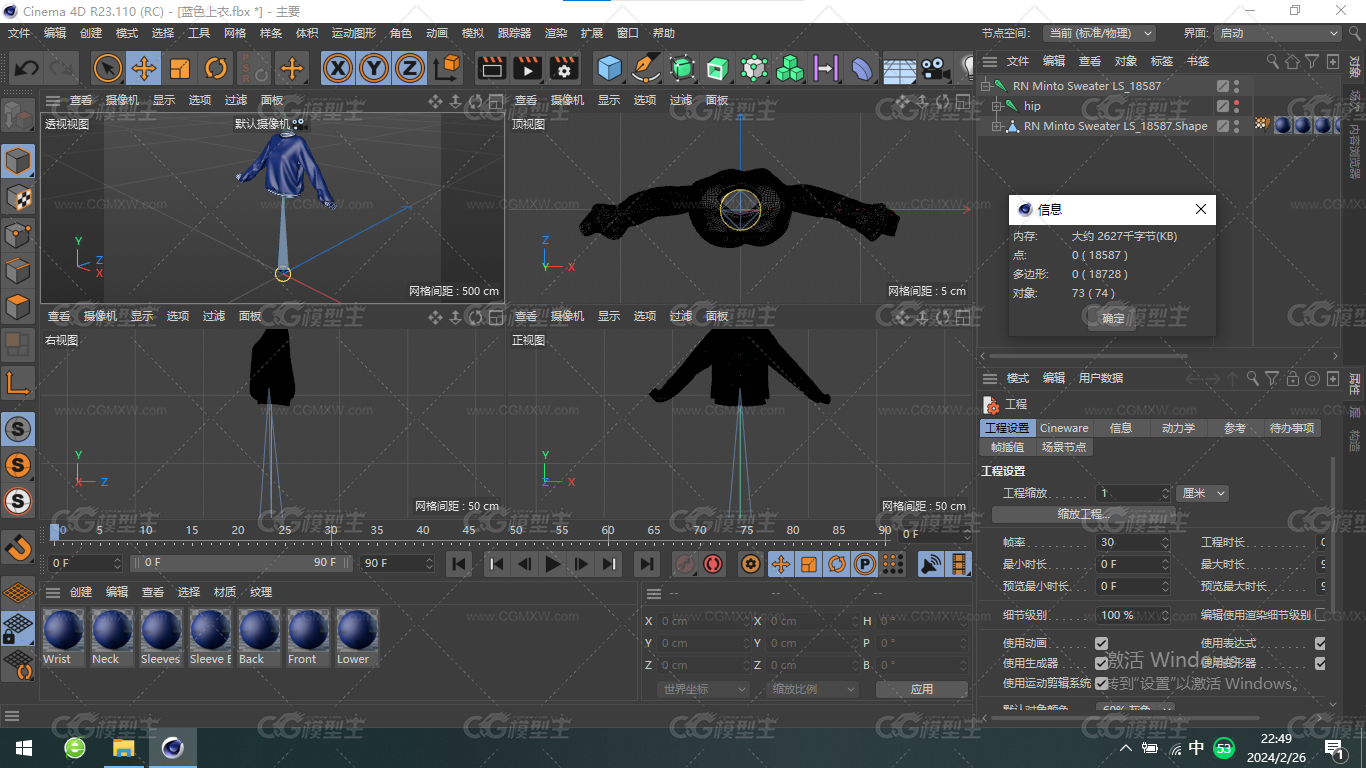Toggle the Z axis lock
Viewport: 1366px width, 768px height.
click(409, 68)
